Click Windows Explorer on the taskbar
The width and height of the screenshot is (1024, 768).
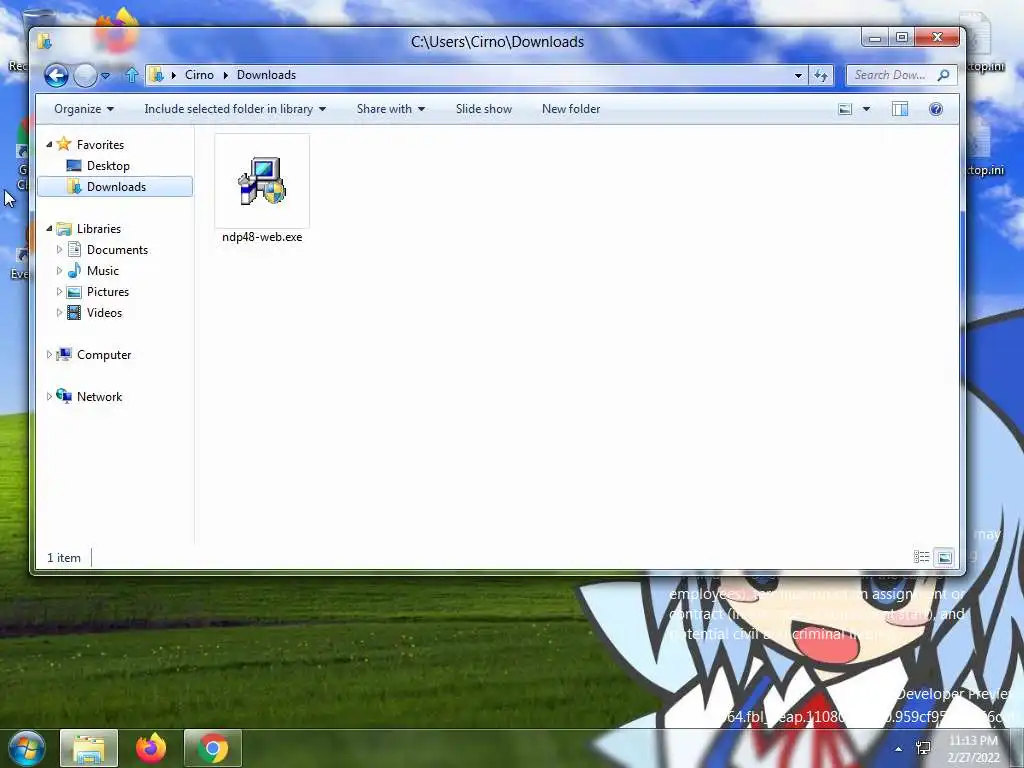pos(89,748)
